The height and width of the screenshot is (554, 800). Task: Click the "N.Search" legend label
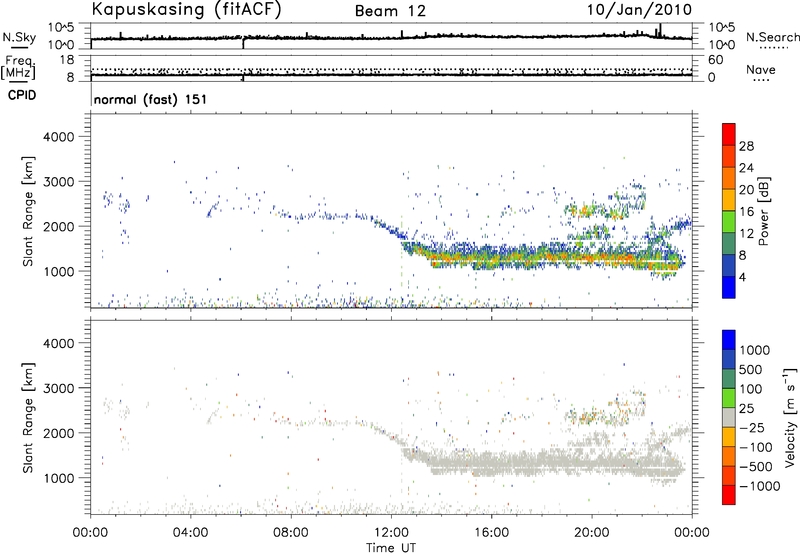pyautogui.click(x=772, y=37)
